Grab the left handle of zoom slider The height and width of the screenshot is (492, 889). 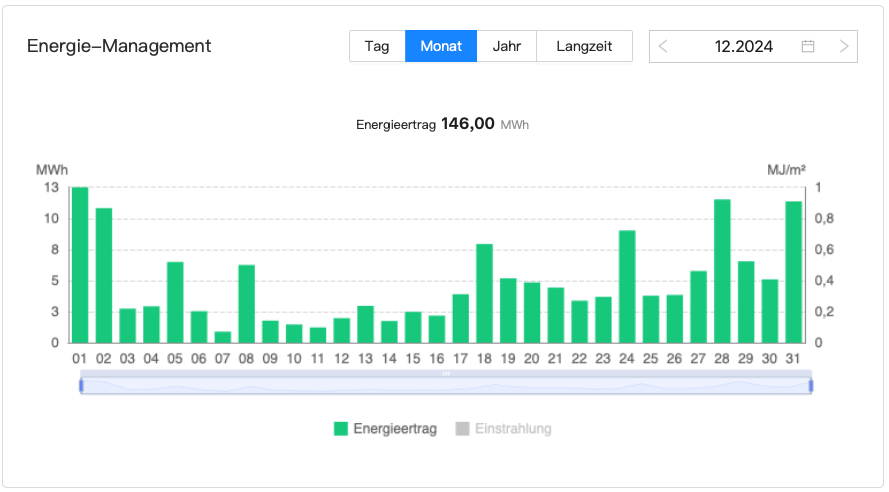(x=81, y=385)
